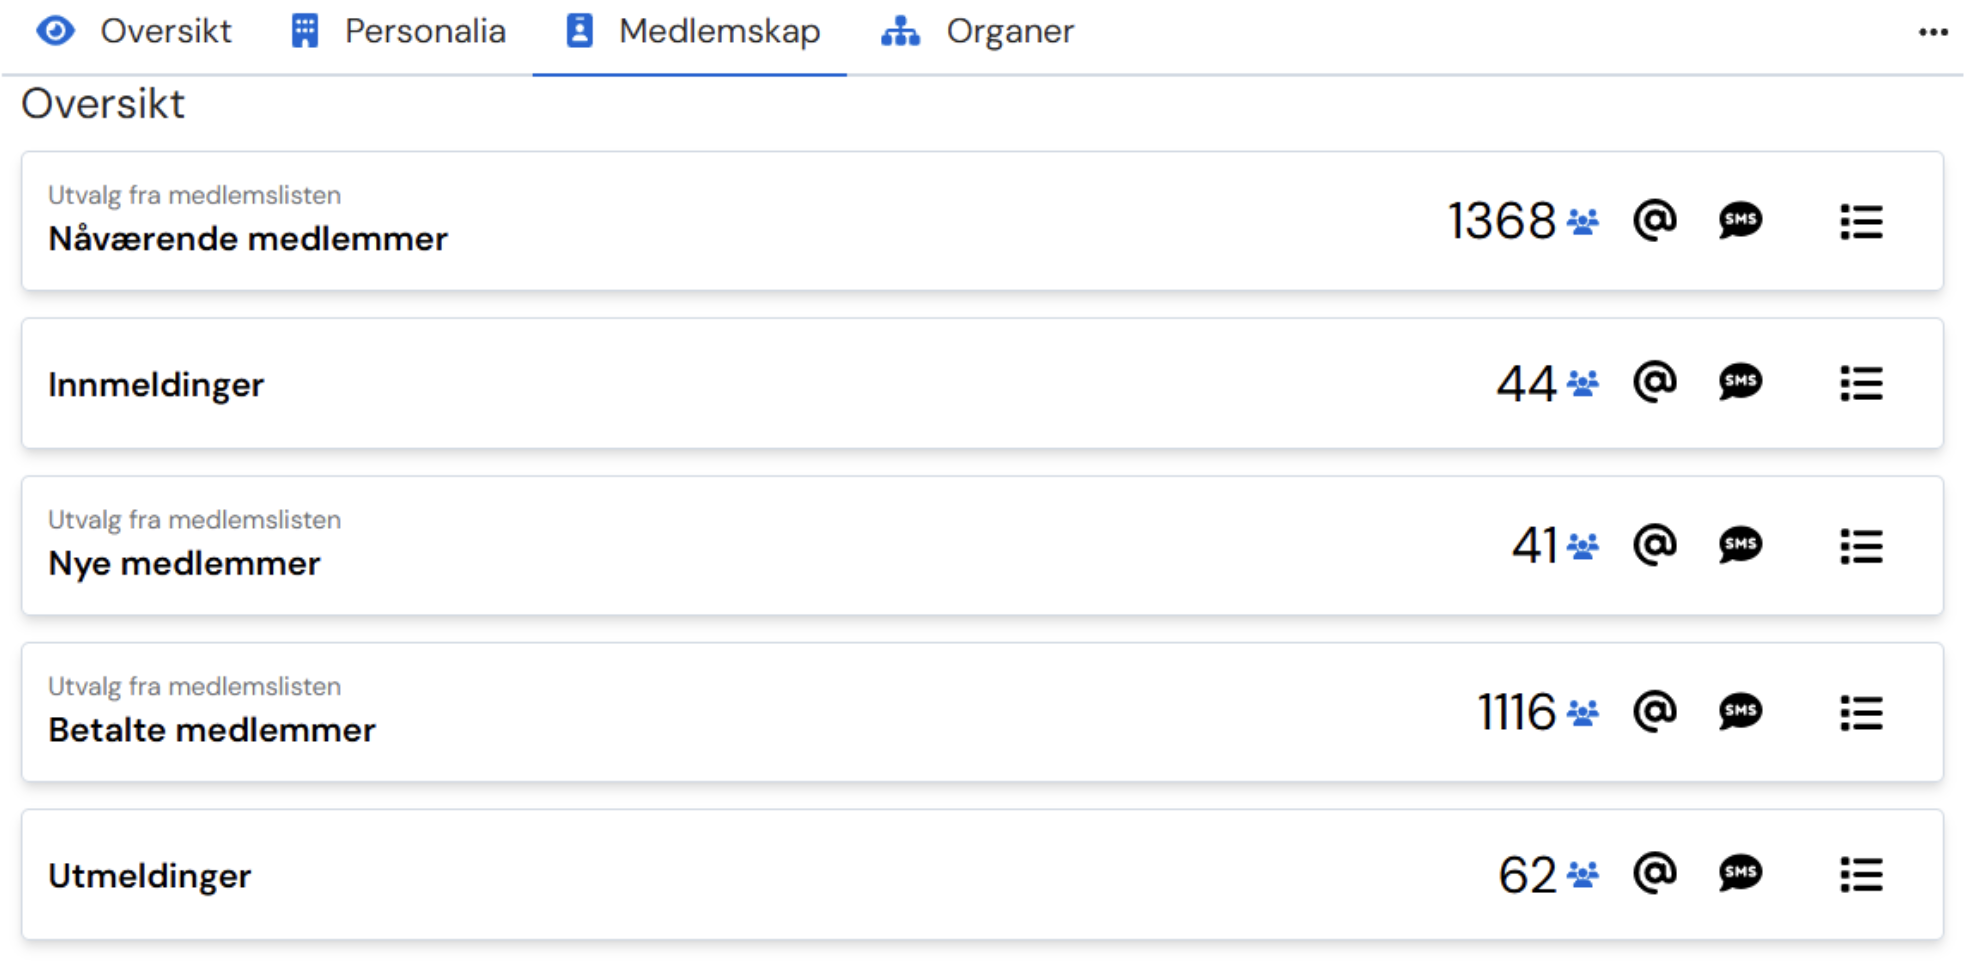This screenshot has width=1970, height=968.
Task: Open list of Betalte medlemmer
Action: point(1861,713)
